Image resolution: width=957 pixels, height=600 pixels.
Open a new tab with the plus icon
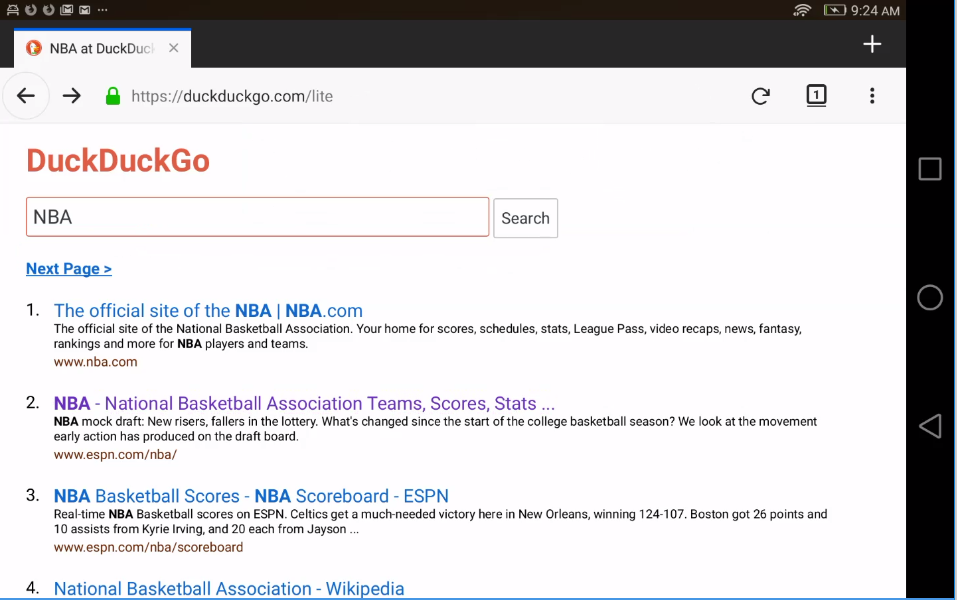[x=871, y=44]
